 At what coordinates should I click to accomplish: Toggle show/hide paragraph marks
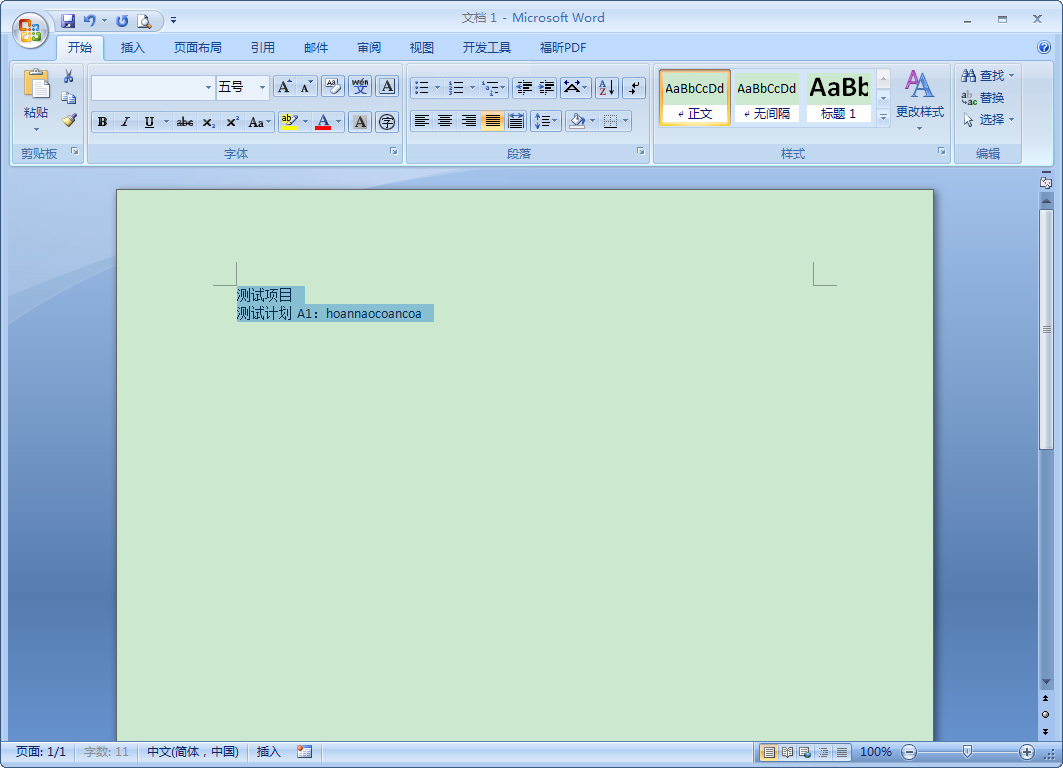click(633, 89)
